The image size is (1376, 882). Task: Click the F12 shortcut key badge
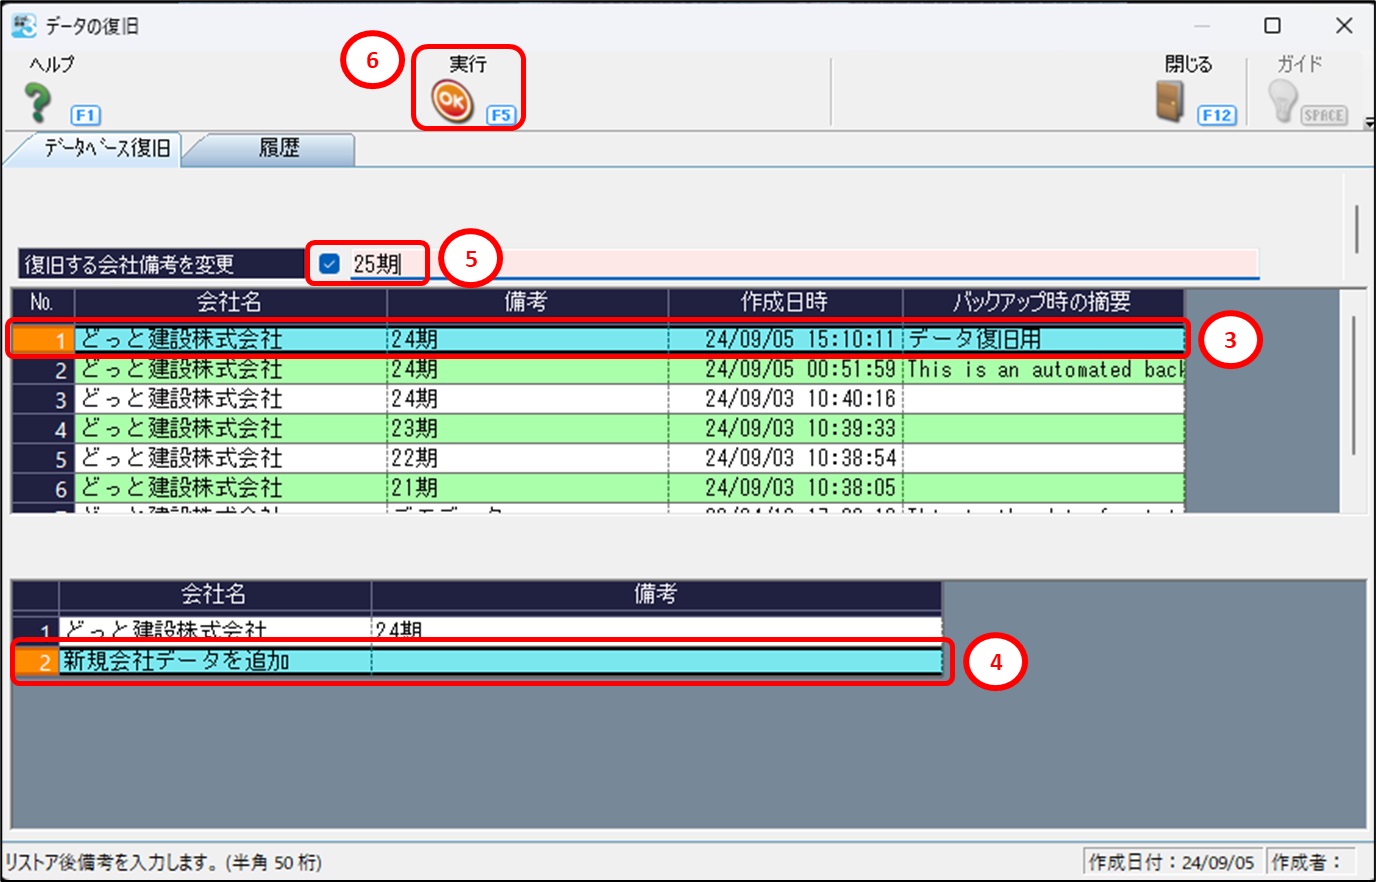click(1216, 115)
